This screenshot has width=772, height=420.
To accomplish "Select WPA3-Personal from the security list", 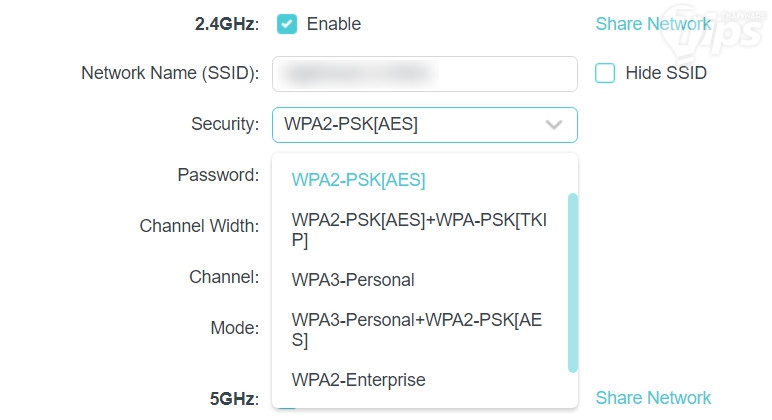I will click(x=353, y=279).
